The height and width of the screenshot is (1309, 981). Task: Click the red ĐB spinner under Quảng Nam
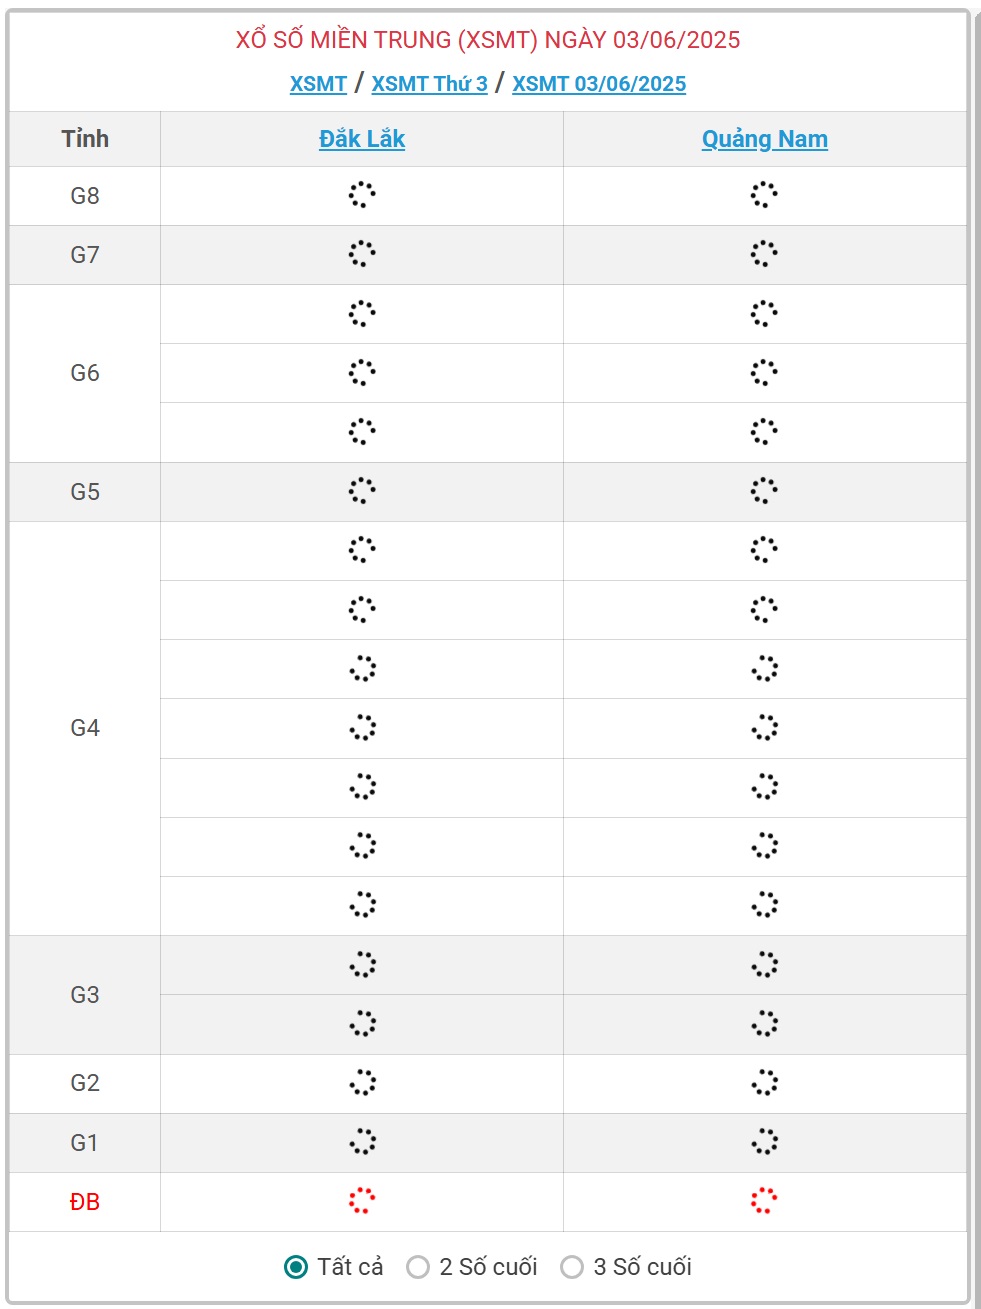pyautogui.click(x=764, y=1201)
